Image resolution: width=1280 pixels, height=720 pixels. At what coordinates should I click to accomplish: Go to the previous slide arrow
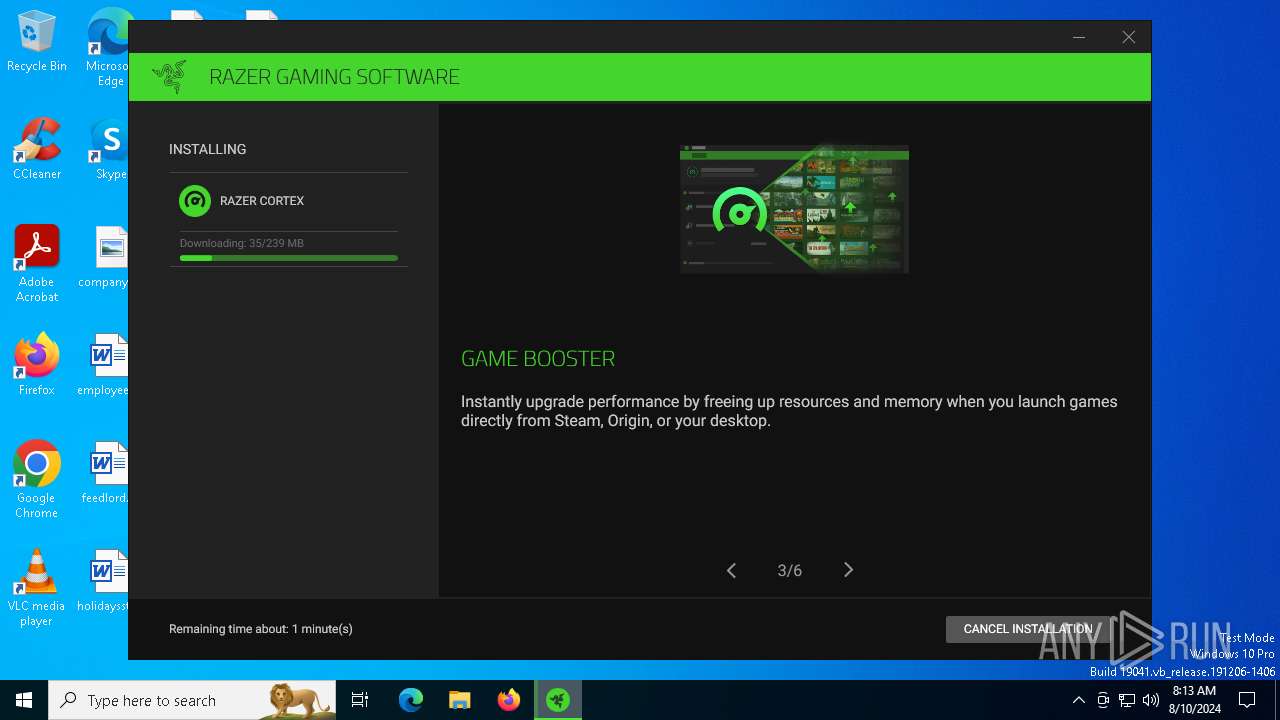point(731,570)
